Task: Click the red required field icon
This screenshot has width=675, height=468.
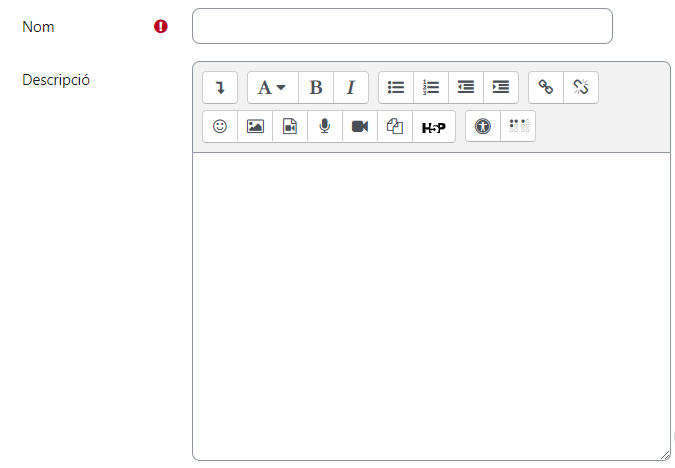Action: [x=161, y=26]
